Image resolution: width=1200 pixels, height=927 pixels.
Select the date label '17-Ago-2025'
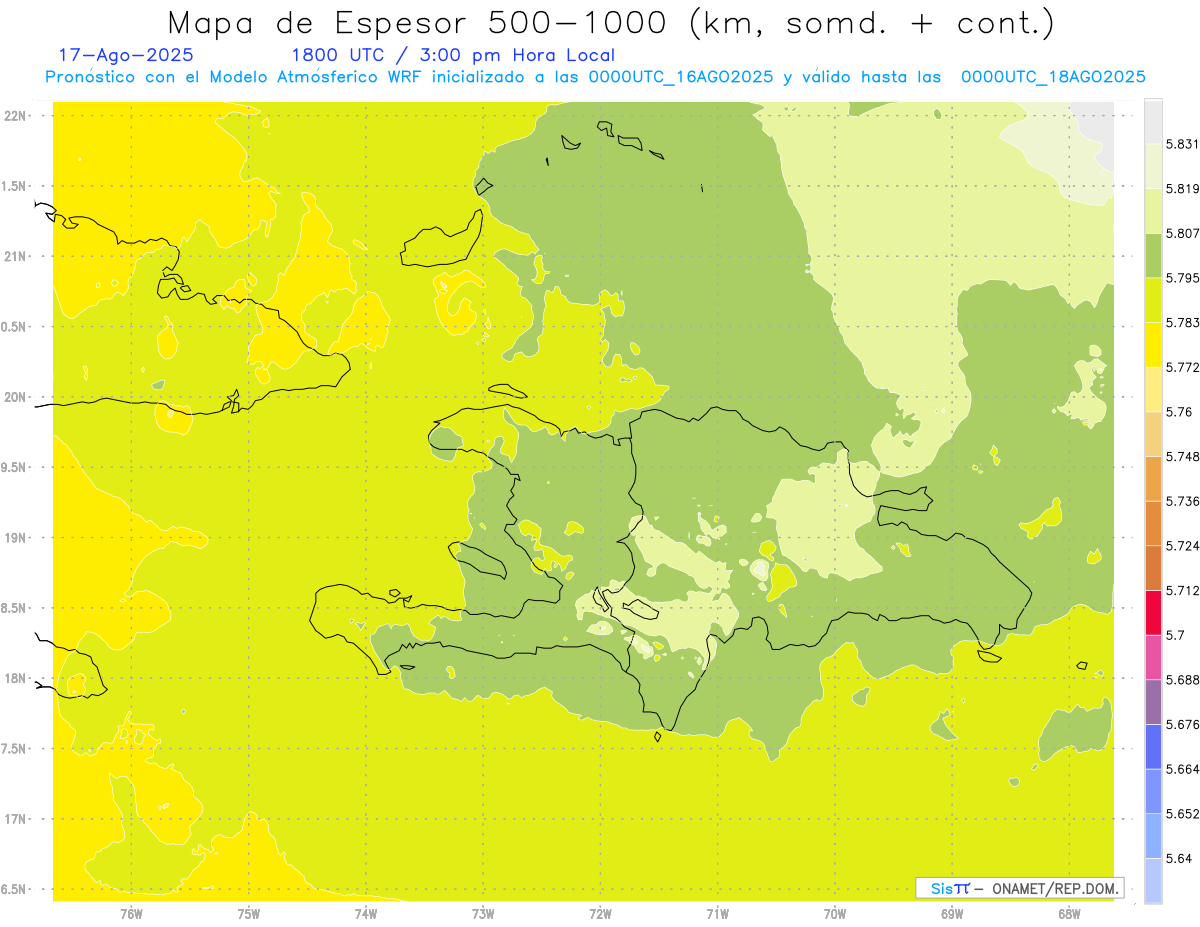126,55
